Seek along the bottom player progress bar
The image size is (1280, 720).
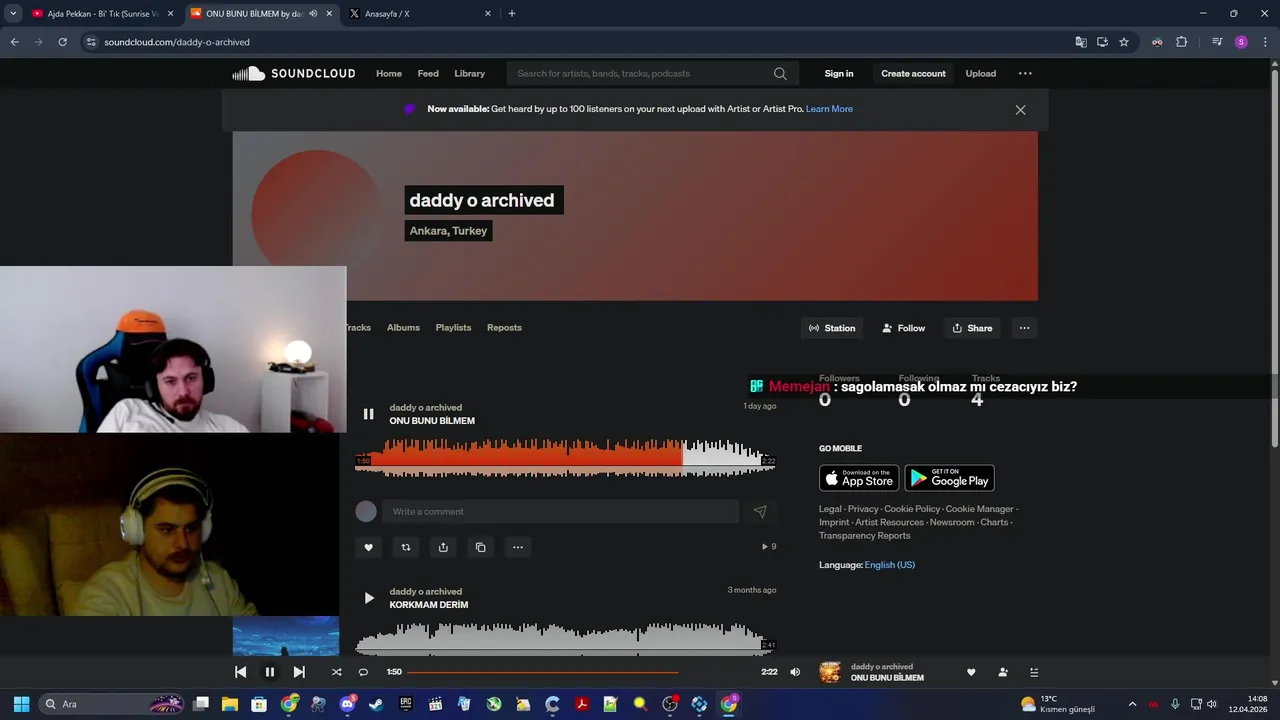coord(581,672)
